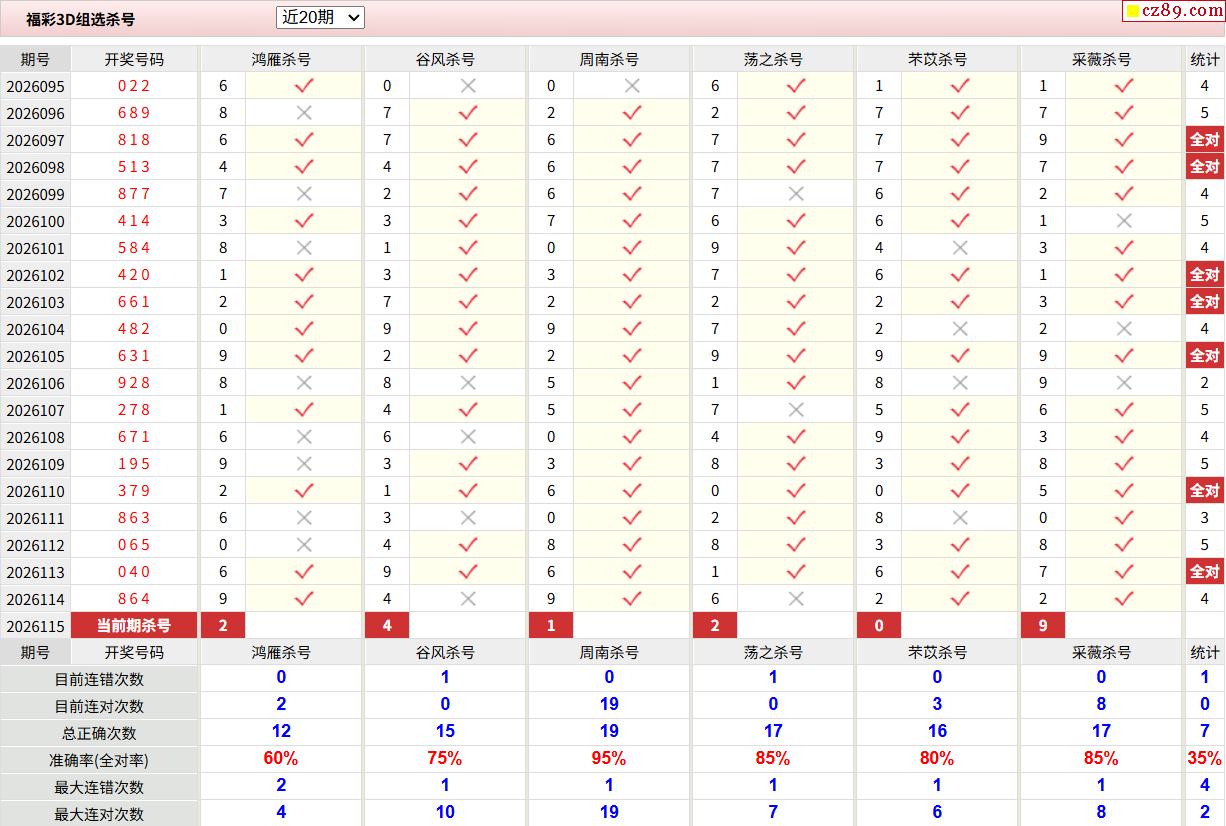This screenshot has height=826, width=1226.
Task: Click the 福彩3D组选杀号 page title
Action: 81,19
